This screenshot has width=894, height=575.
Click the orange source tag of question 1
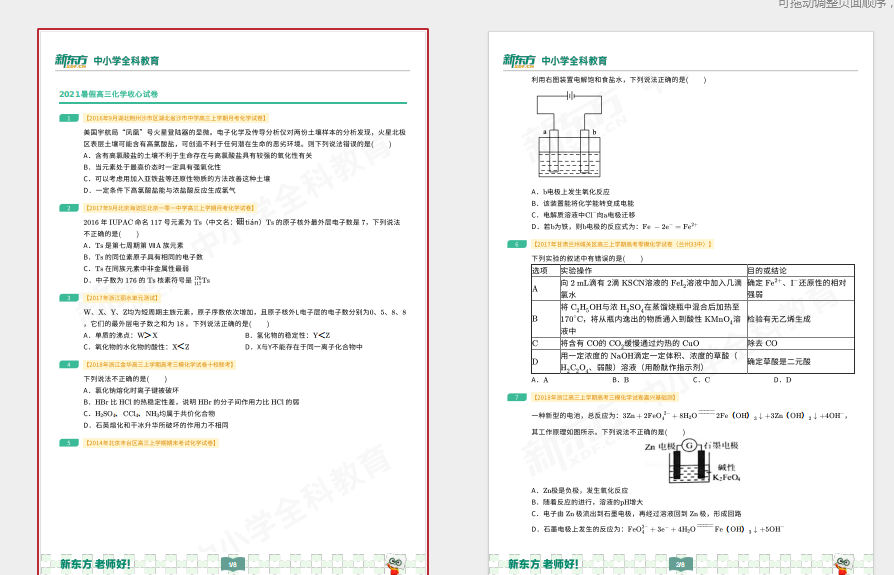(176, 118)
